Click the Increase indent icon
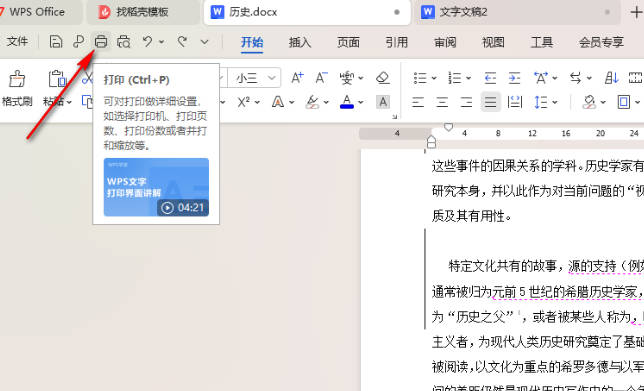This screenshot has height=391, width=644. click(x=514, y=78)
